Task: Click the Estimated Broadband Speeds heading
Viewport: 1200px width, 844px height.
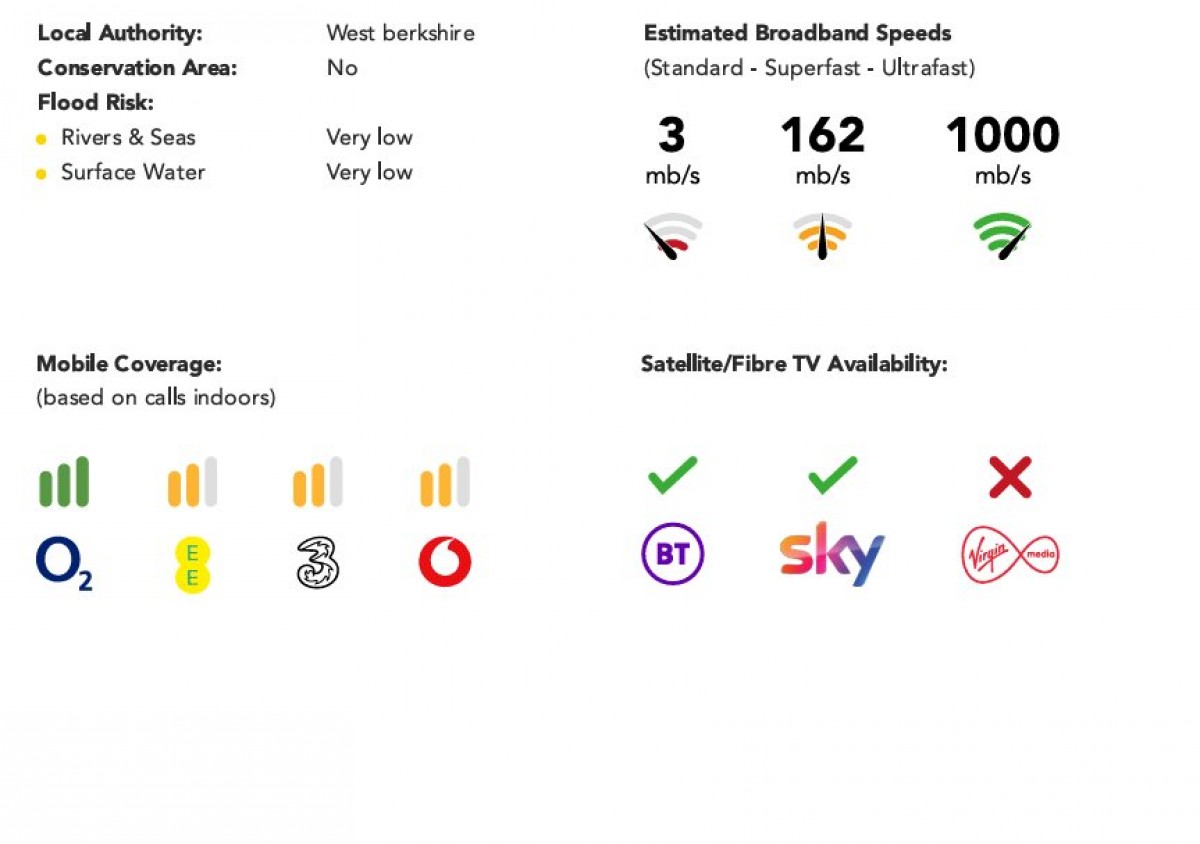Action: click(x=798, y=33)
